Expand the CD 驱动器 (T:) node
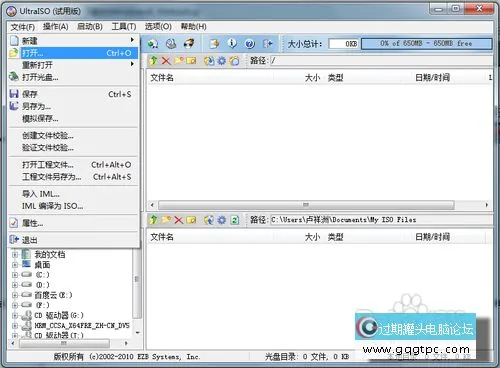Viewport: 500px width, 368px height. [x=15, y=335]
